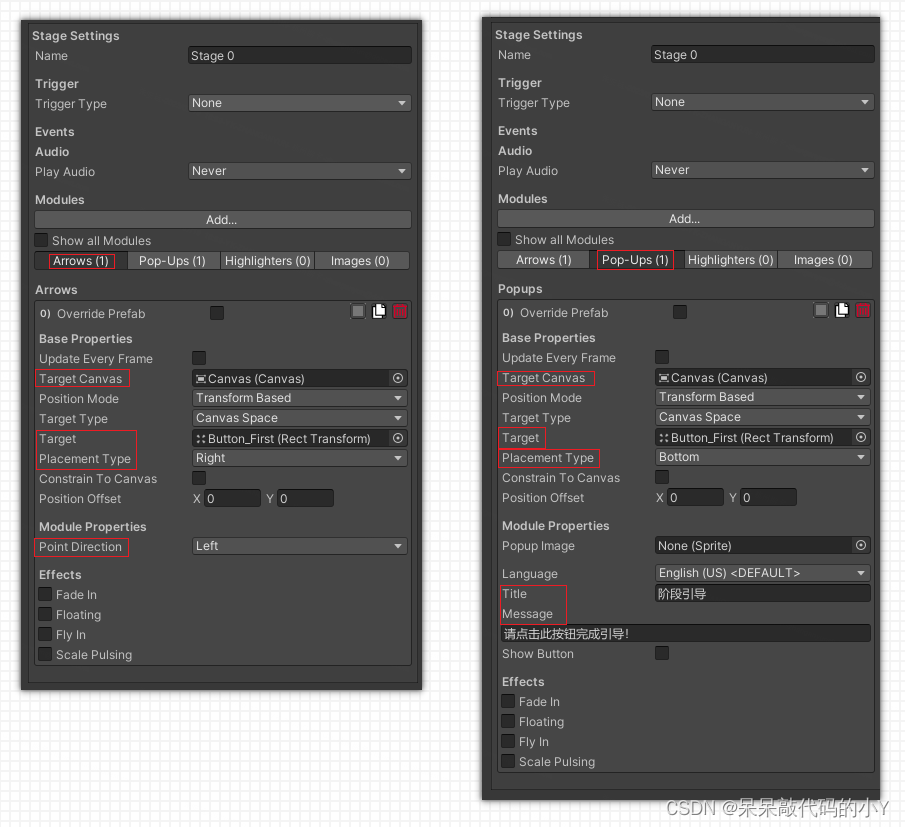Open Placement Type dropdown showing Right
Image resolution: width=905 pixels, height=827 pixels.
tap(300, 458)
